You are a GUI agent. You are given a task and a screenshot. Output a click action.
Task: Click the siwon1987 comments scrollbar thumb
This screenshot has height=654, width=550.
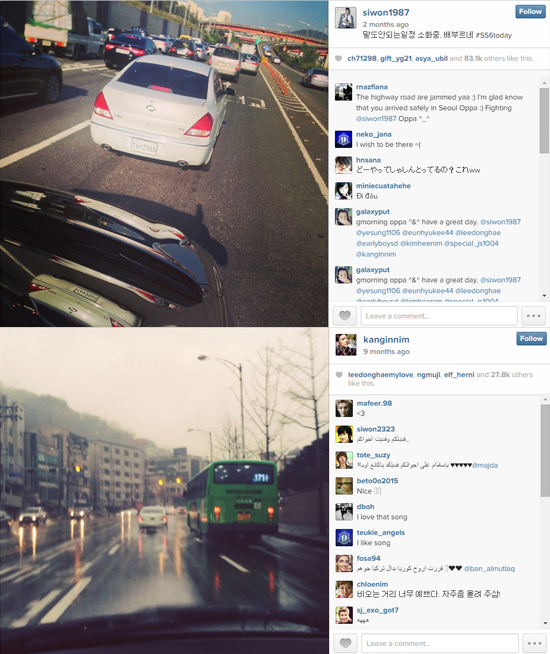pos(544,121)
